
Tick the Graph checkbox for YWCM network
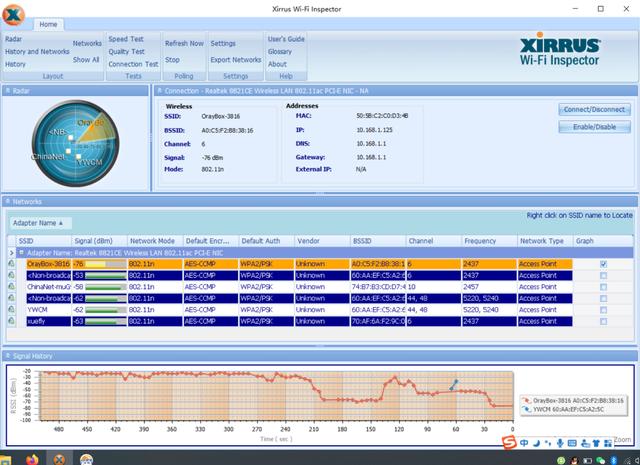click(x=602, y=308)
